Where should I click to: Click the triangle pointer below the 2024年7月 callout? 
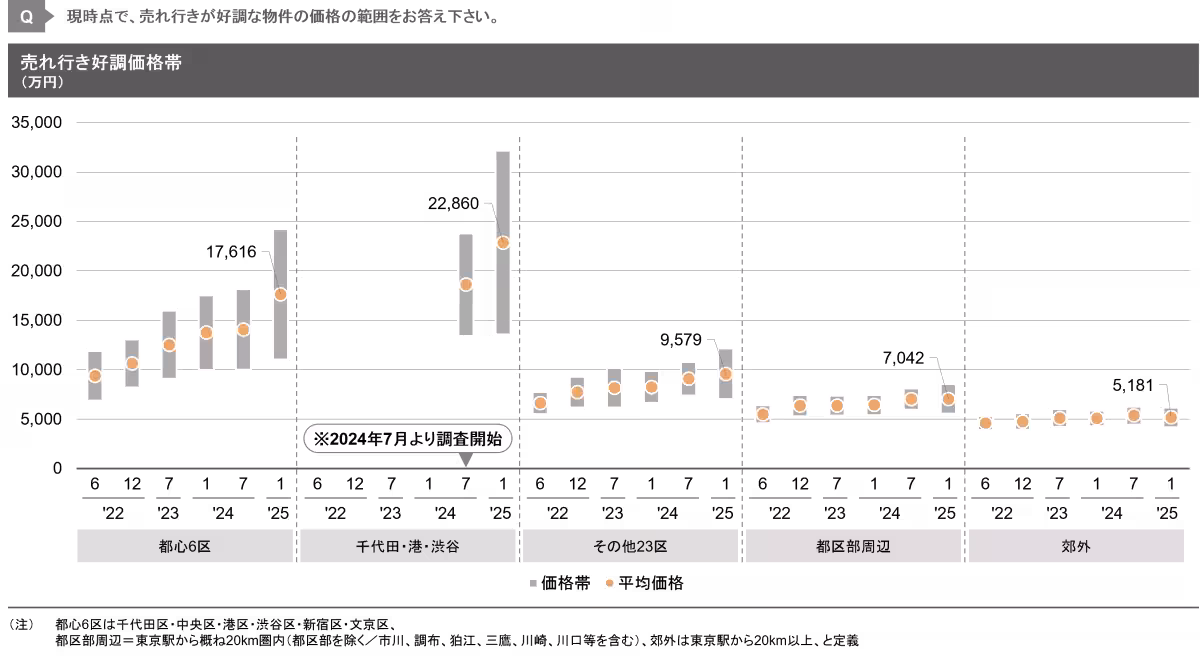(465, 460)
